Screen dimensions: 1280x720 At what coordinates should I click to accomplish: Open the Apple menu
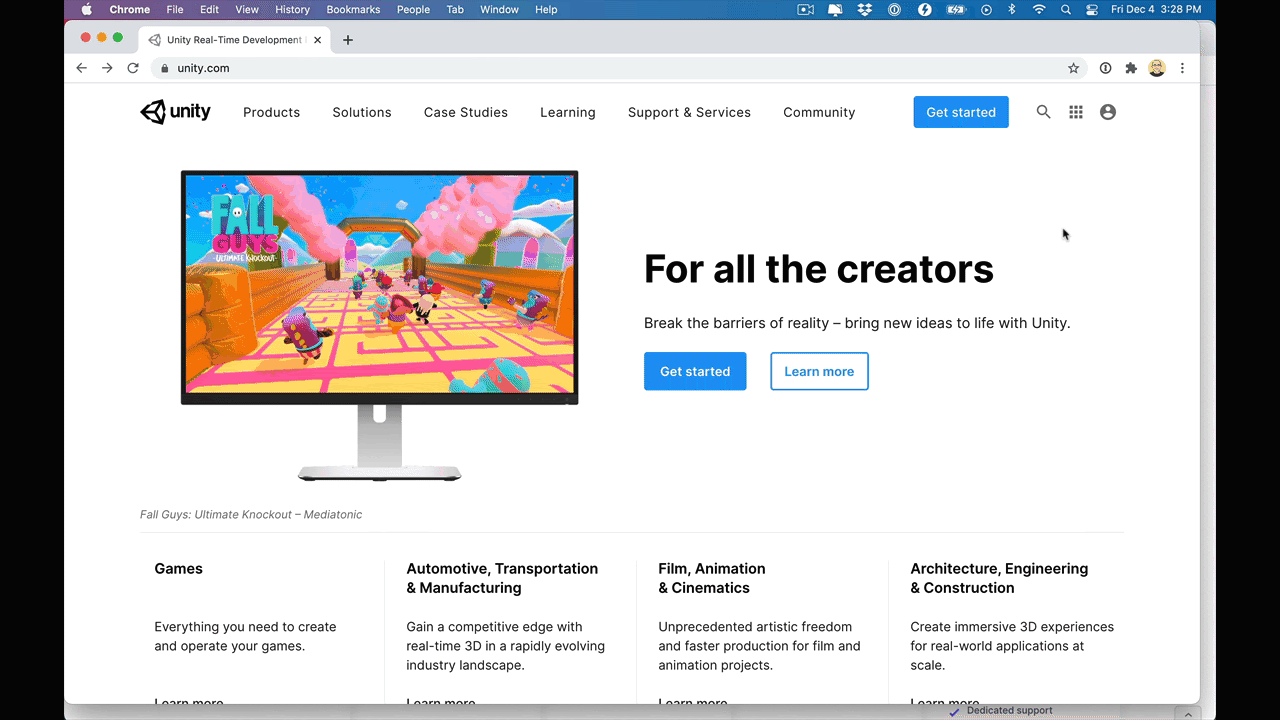click(86, 9)
